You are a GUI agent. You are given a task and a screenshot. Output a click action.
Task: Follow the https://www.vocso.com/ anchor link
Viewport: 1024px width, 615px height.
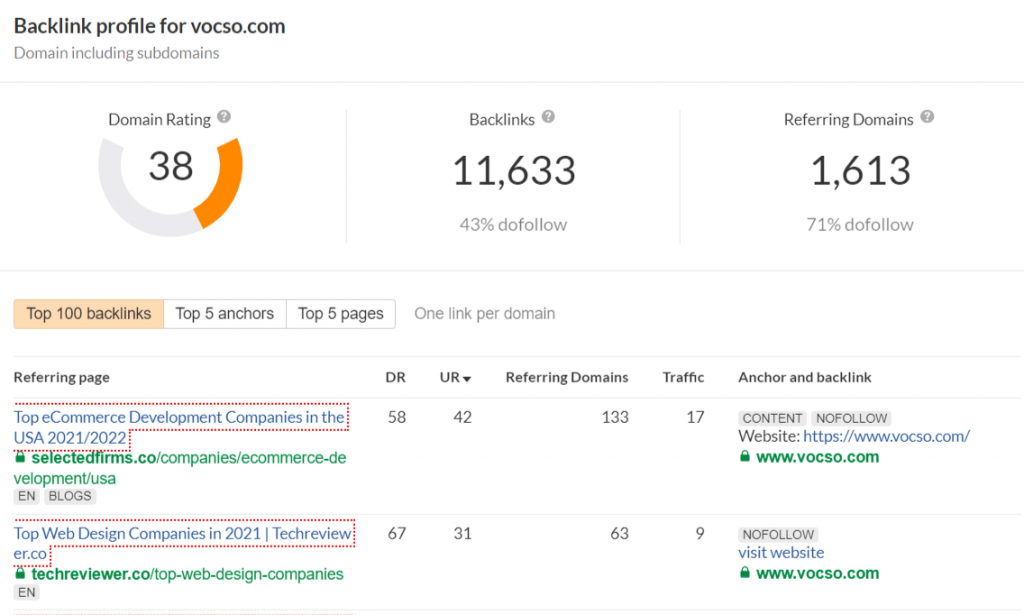pos(886,436)
